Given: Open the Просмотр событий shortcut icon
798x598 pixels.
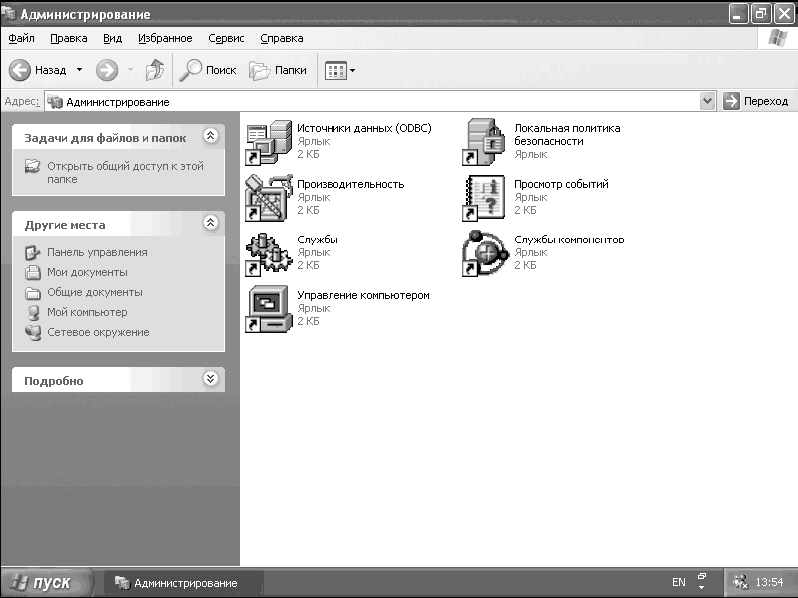Looking at the screenshot, I should (484, 198).
